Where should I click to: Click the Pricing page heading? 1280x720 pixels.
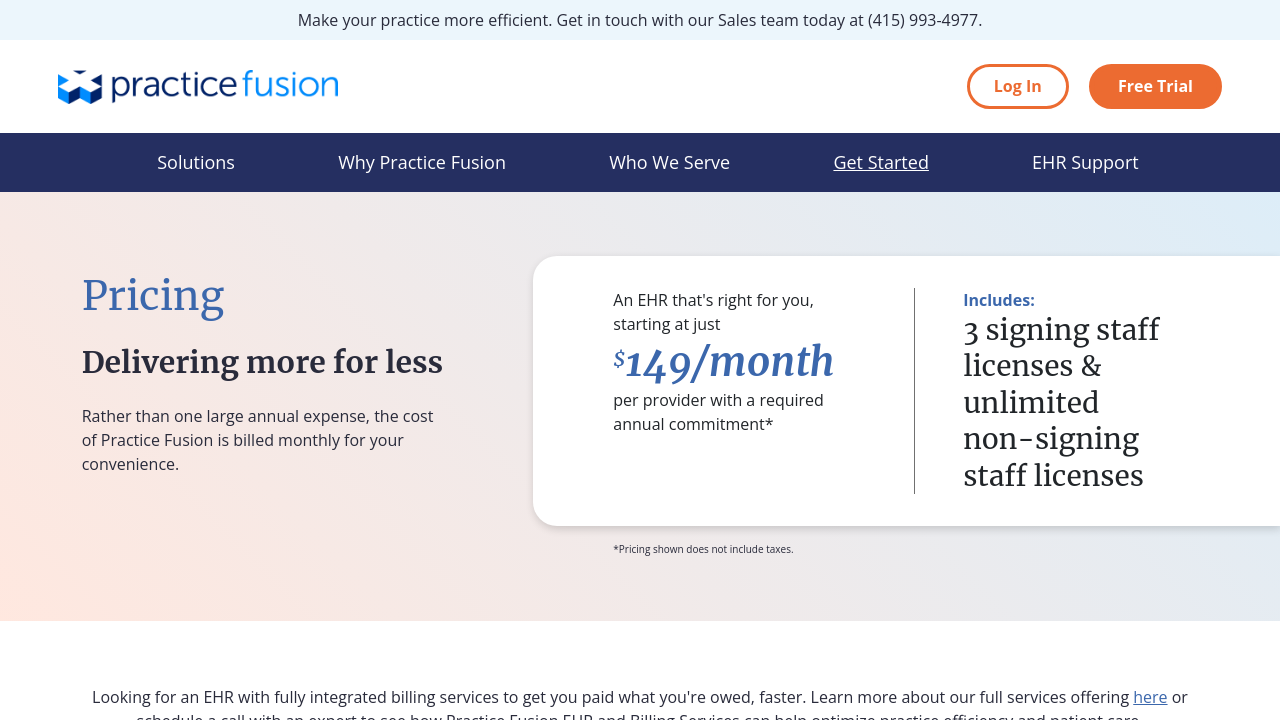[x=153, y=296]
